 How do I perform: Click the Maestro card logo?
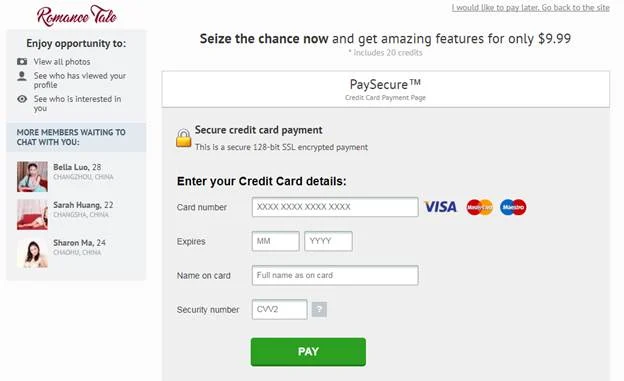click(x=513, y=207)
